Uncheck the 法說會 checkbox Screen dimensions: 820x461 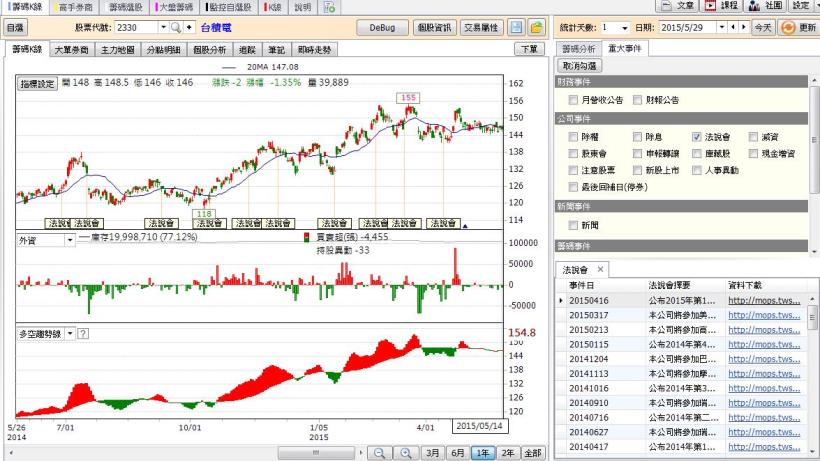coord(697,137)
